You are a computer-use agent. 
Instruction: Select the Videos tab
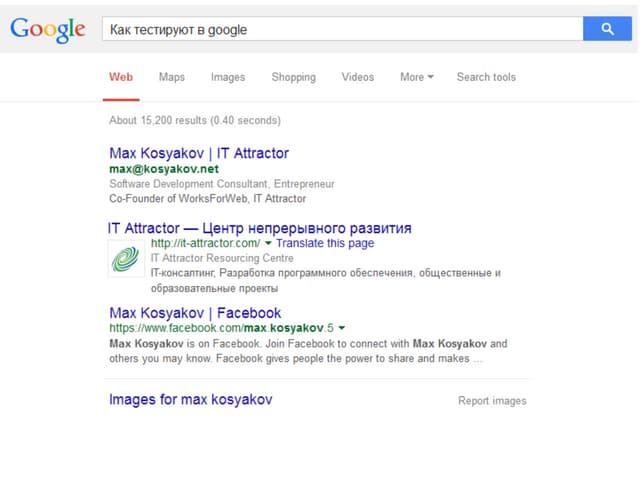tap(358, 77)
